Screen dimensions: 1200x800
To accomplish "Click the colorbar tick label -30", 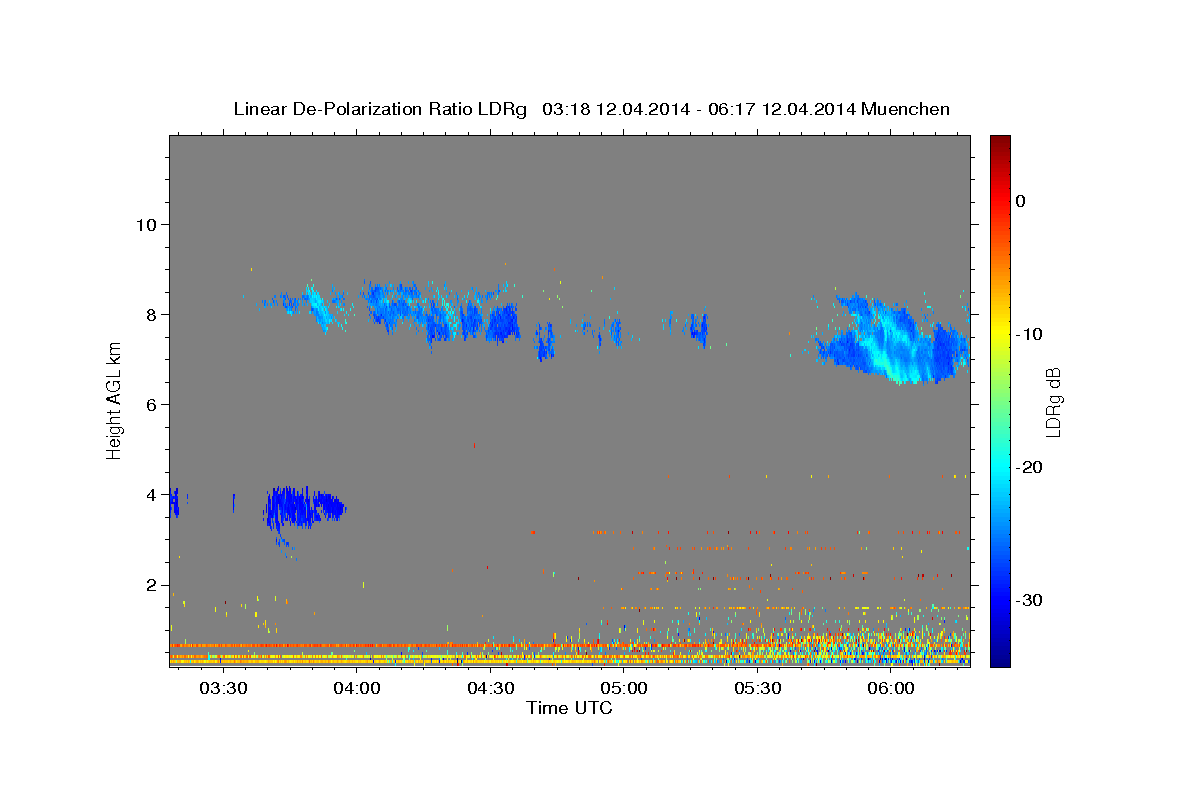I will click(1029, 600).
